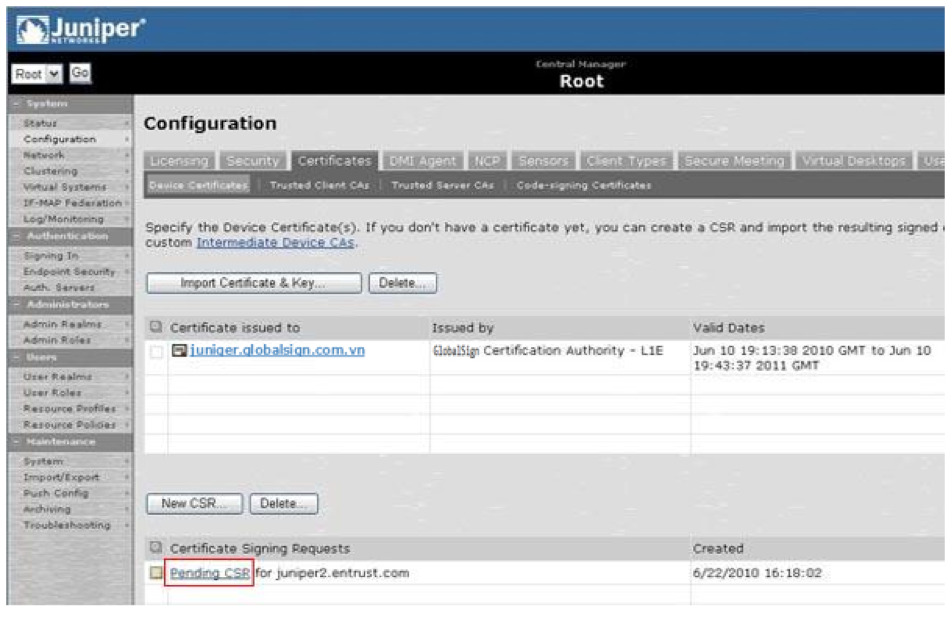Collapse the Administrators sidebar section
The height and width of the screenshot is (620, 952).
pos(16,304)
